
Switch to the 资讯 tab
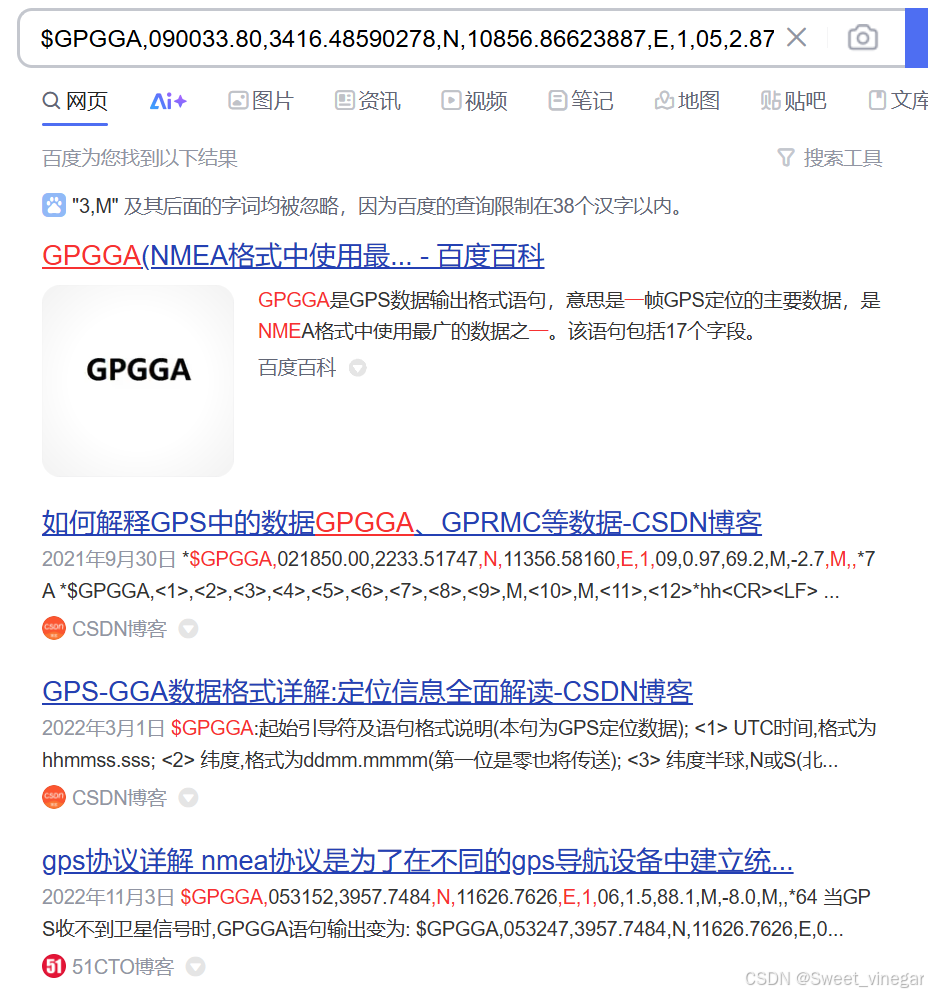[368, 101]
